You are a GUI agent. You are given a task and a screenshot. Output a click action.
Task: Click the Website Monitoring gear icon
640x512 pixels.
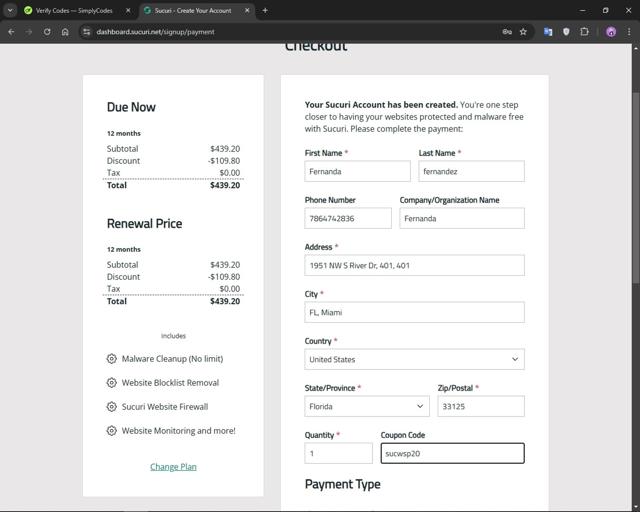pos(111,430)
